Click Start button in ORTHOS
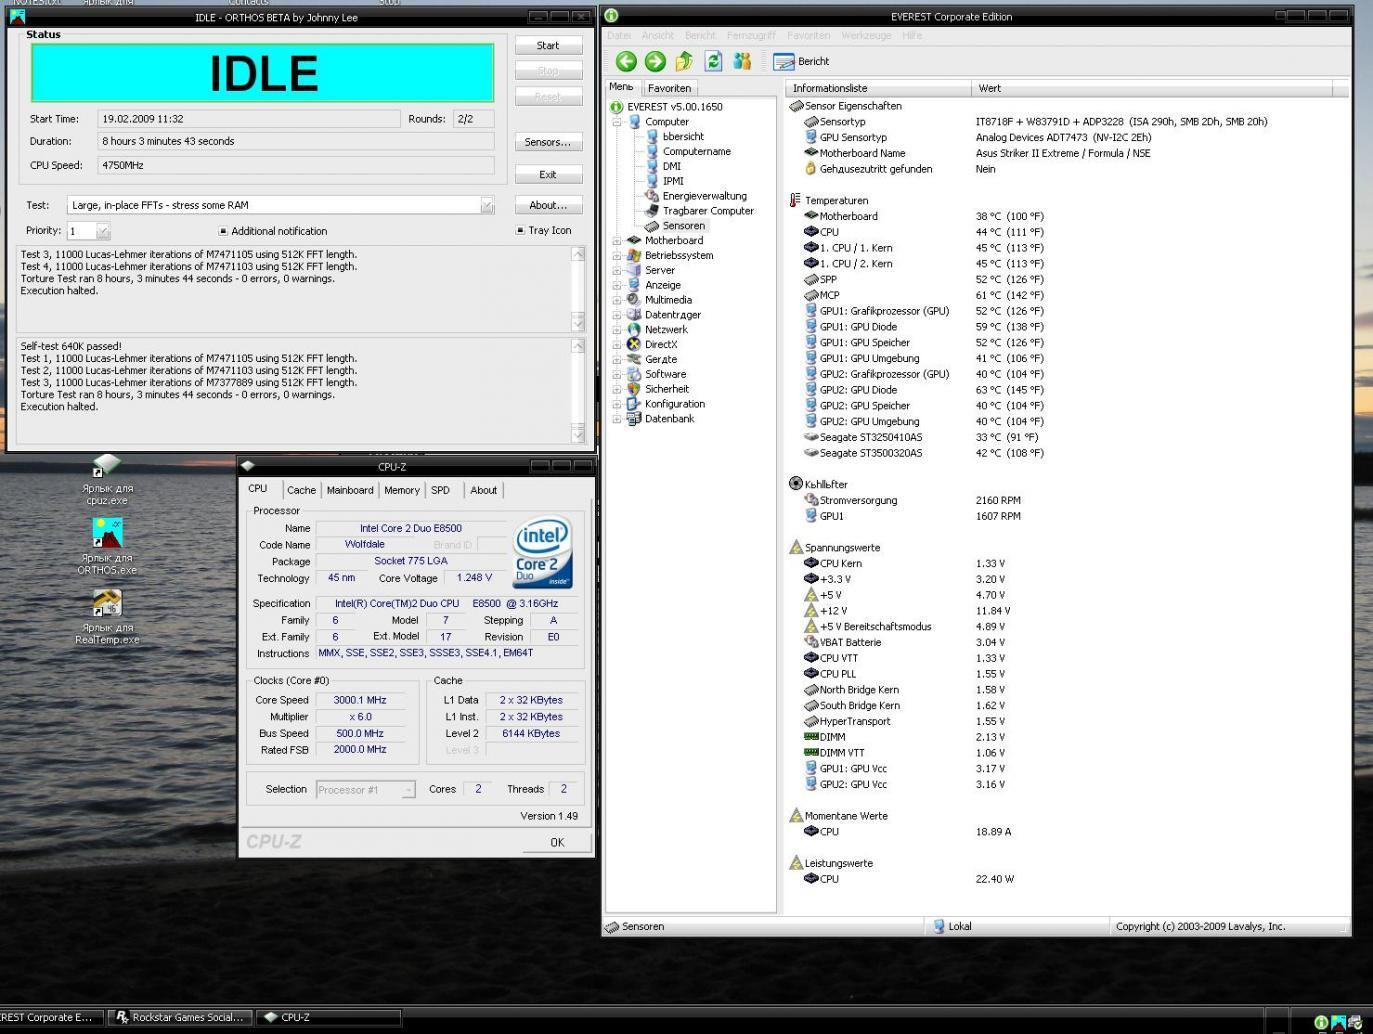The height and width of the screenshot is (1034, 1373). click(x=548, y=46)
